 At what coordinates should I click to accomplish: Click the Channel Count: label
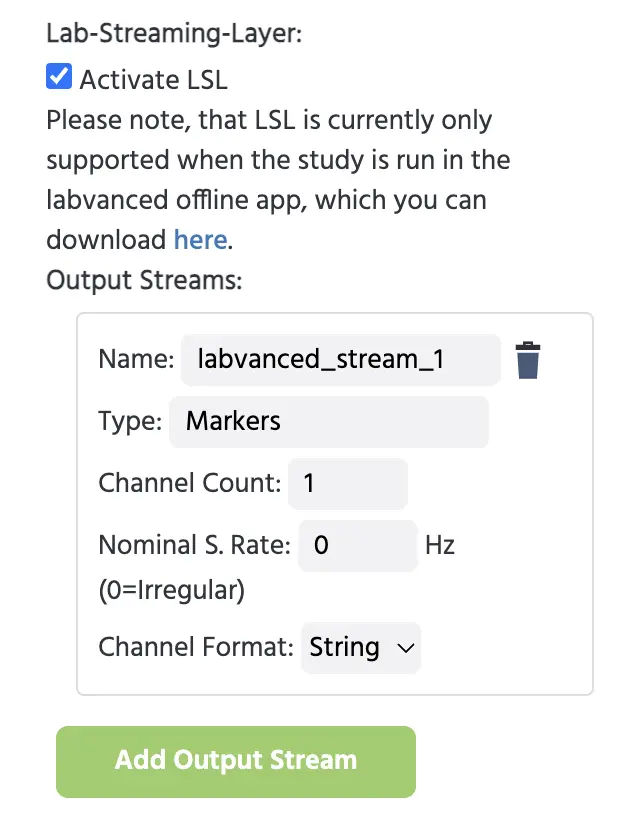point(190,483)
